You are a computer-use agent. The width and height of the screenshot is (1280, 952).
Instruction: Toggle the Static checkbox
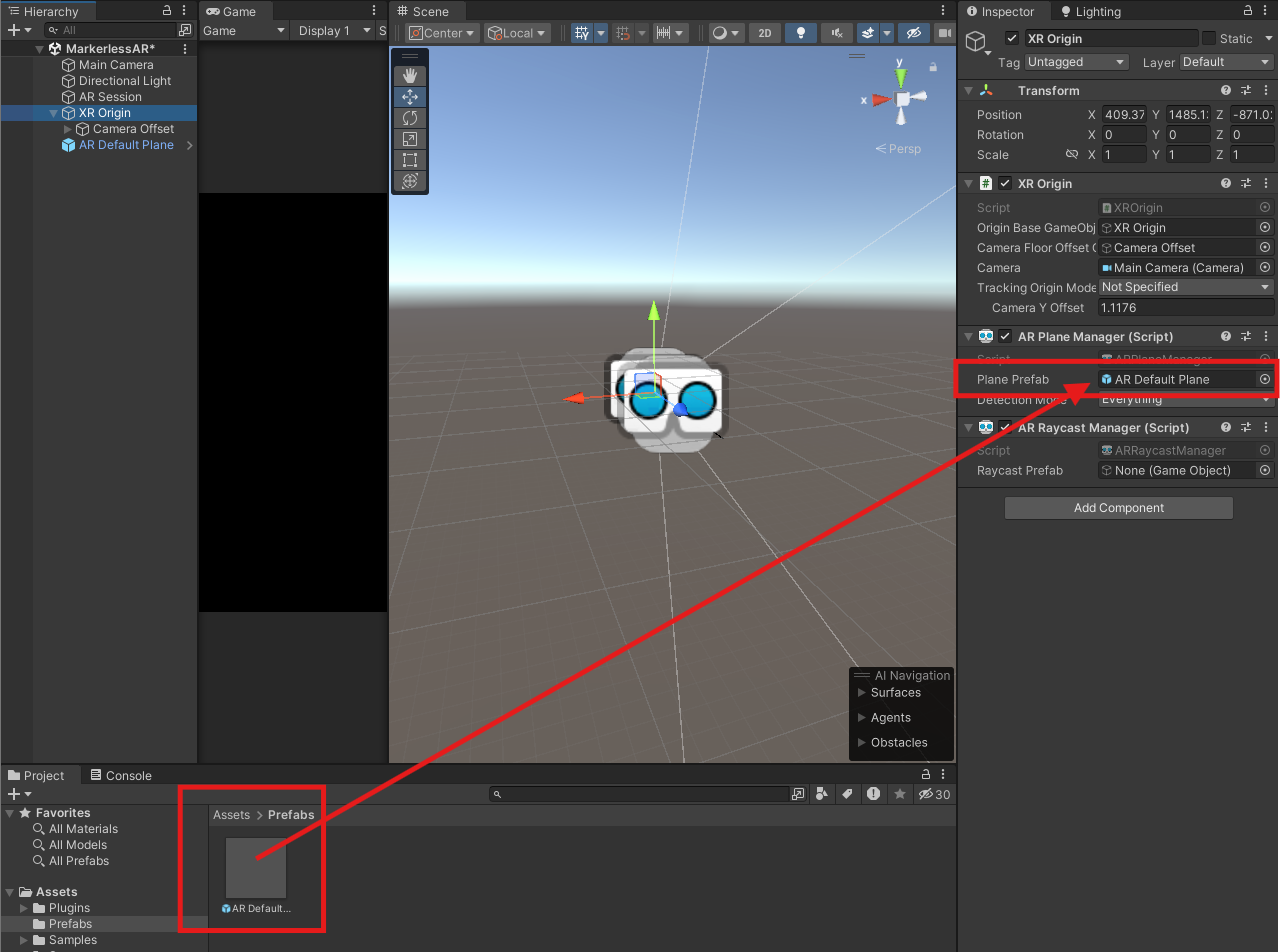(1209, 38)
